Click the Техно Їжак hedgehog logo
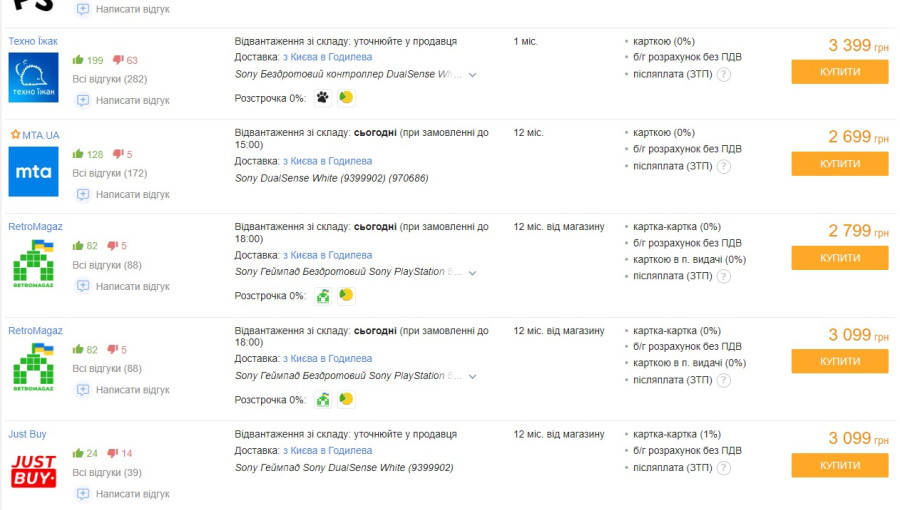This screenshot has height=510, width=900. pyautogui.click(x=33, y=77)
